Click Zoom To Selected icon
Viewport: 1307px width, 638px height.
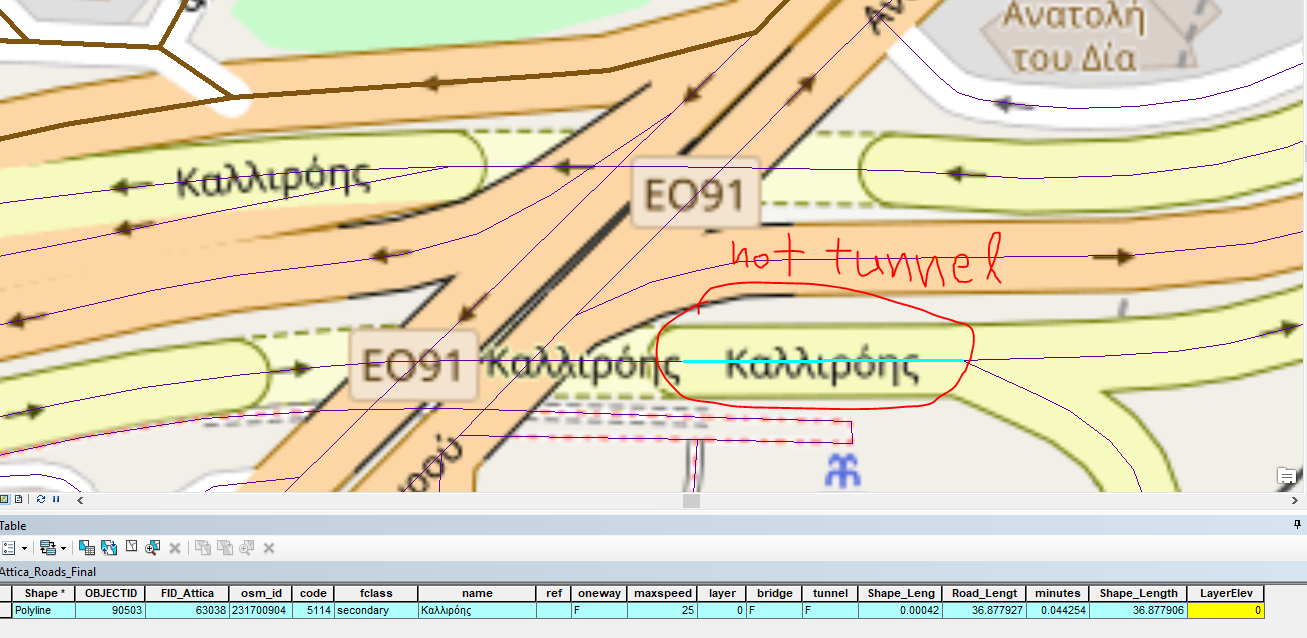152,548
